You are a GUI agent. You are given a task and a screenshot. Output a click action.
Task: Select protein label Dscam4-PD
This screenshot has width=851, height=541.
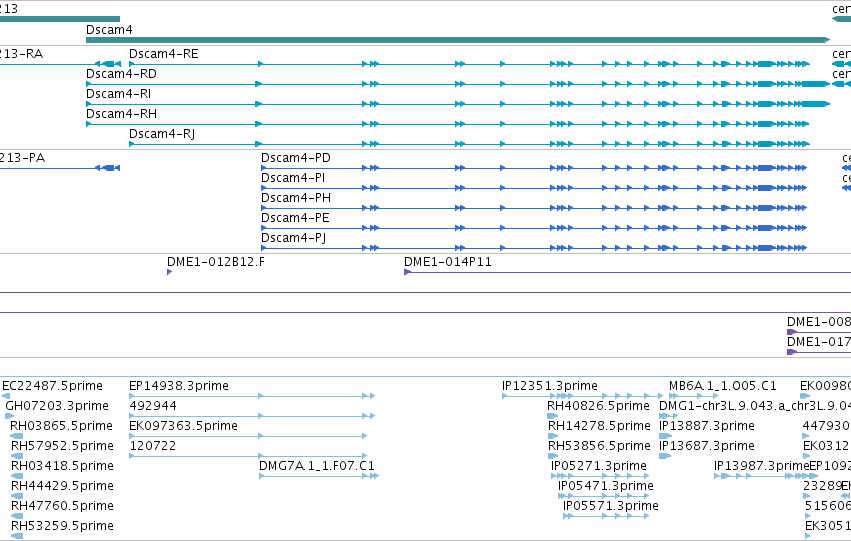tap(296, 158)
